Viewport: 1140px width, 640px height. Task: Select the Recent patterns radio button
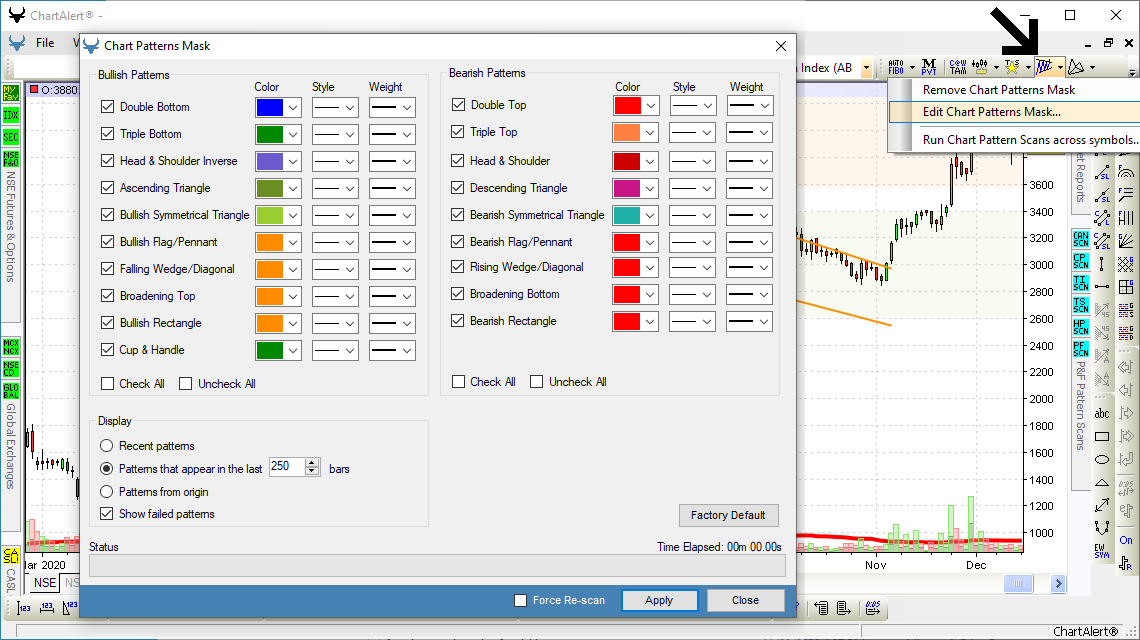[x=107, y=446]
